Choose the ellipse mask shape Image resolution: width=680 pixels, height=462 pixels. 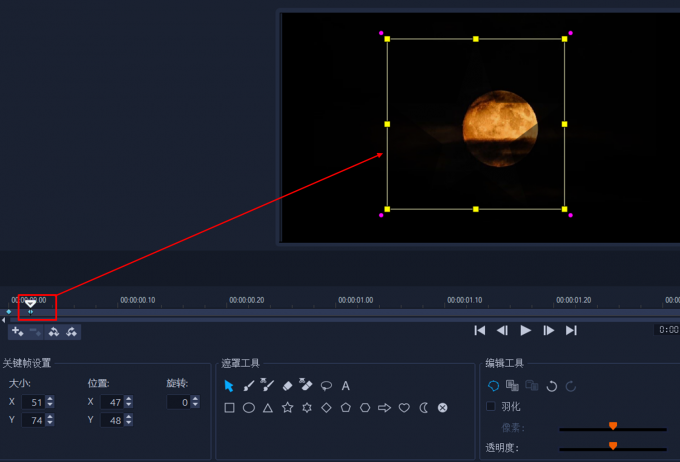(x=248, y=408)
